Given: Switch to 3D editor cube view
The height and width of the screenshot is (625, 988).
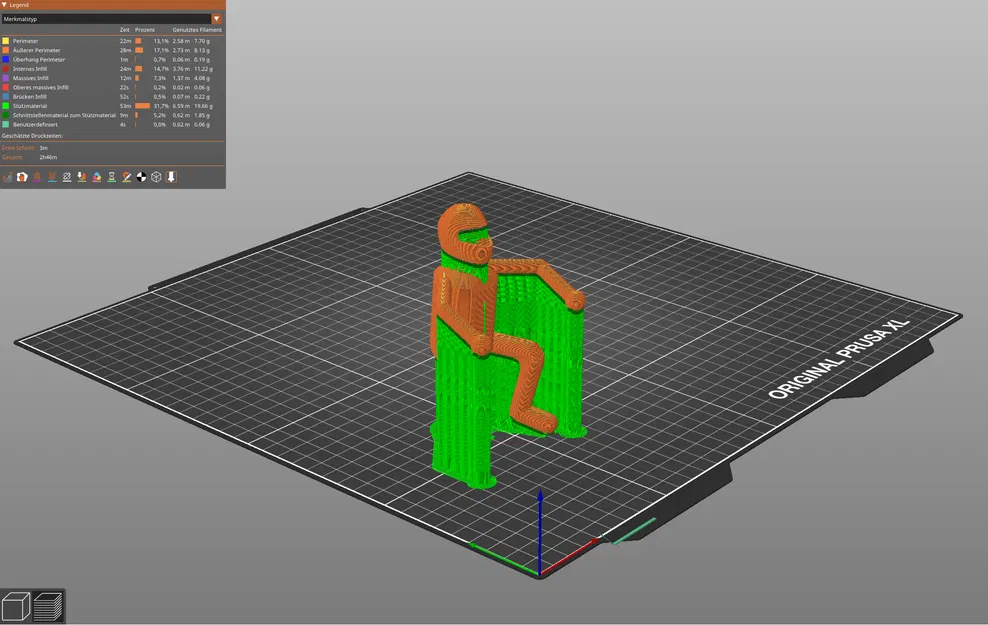Looking at the screenshot, I should tap(16, 606).
